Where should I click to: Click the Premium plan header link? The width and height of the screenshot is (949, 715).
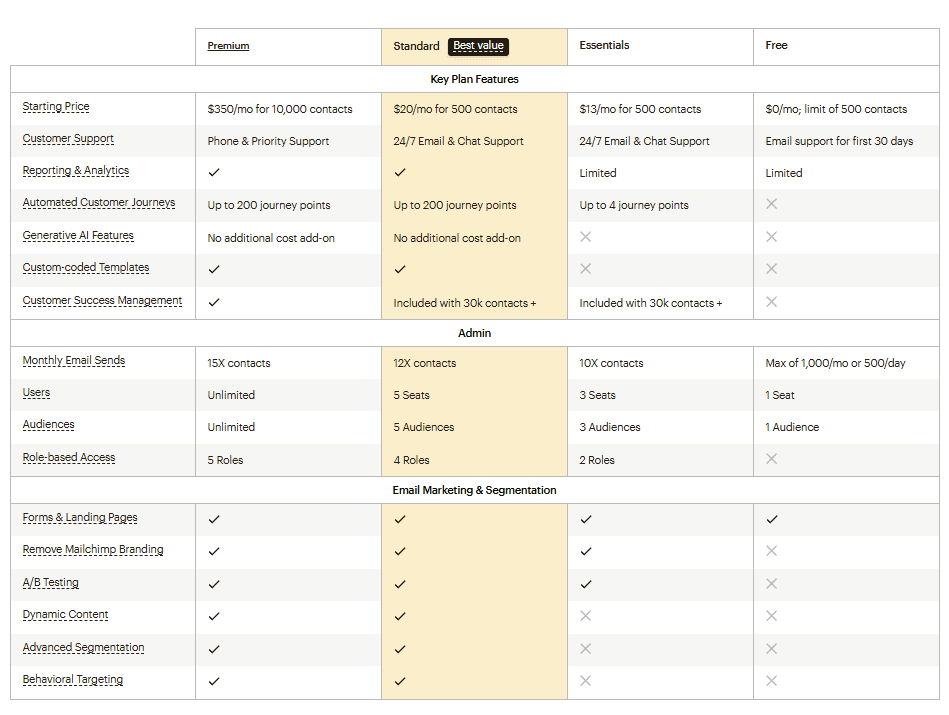pos(228,46)
